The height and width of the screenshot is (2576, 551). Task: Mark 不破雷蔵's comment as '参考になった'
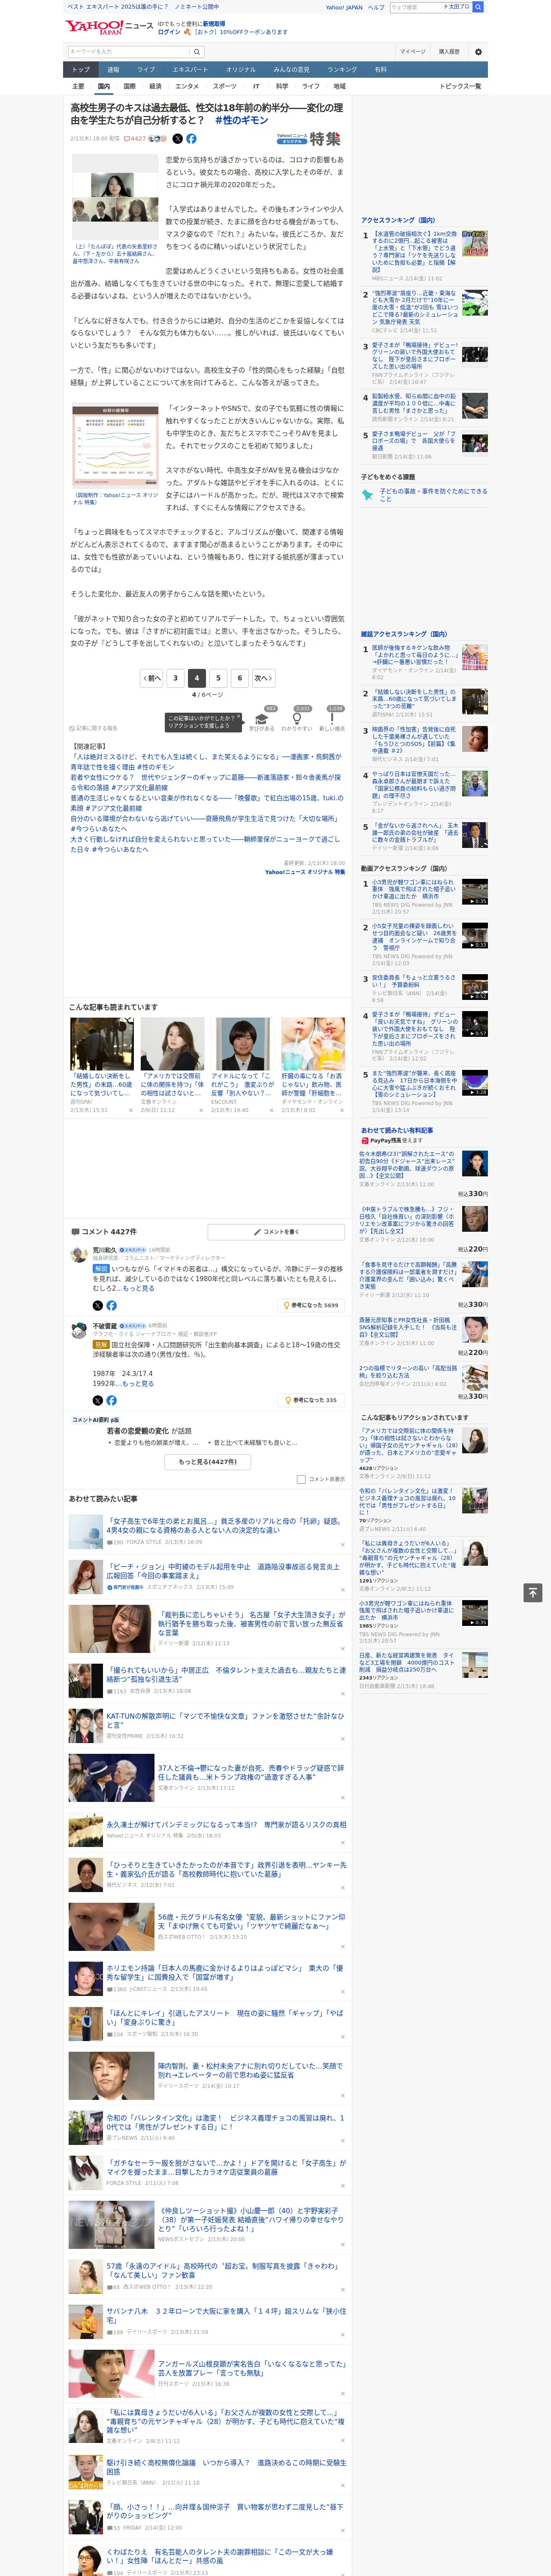311,1401
